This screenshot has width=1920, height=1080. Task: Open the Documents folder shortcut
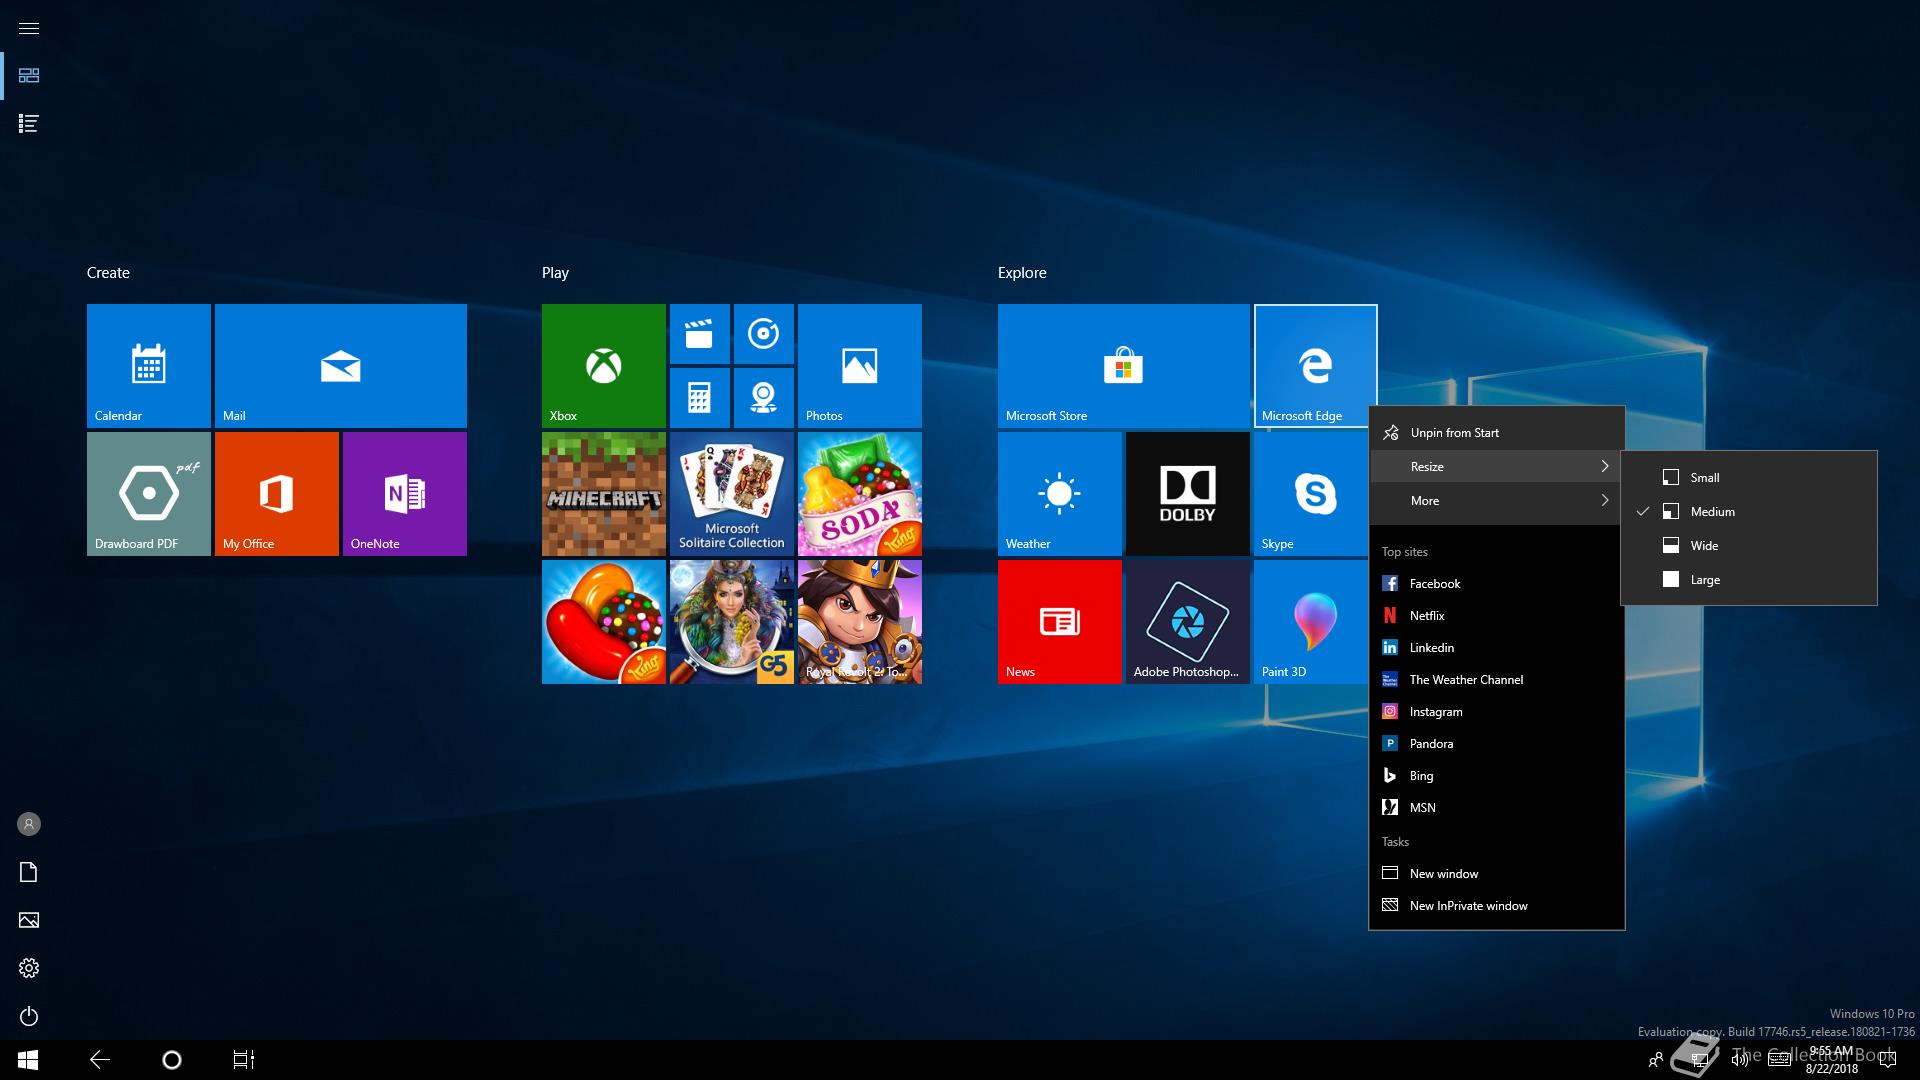click(x=29, y=872)
